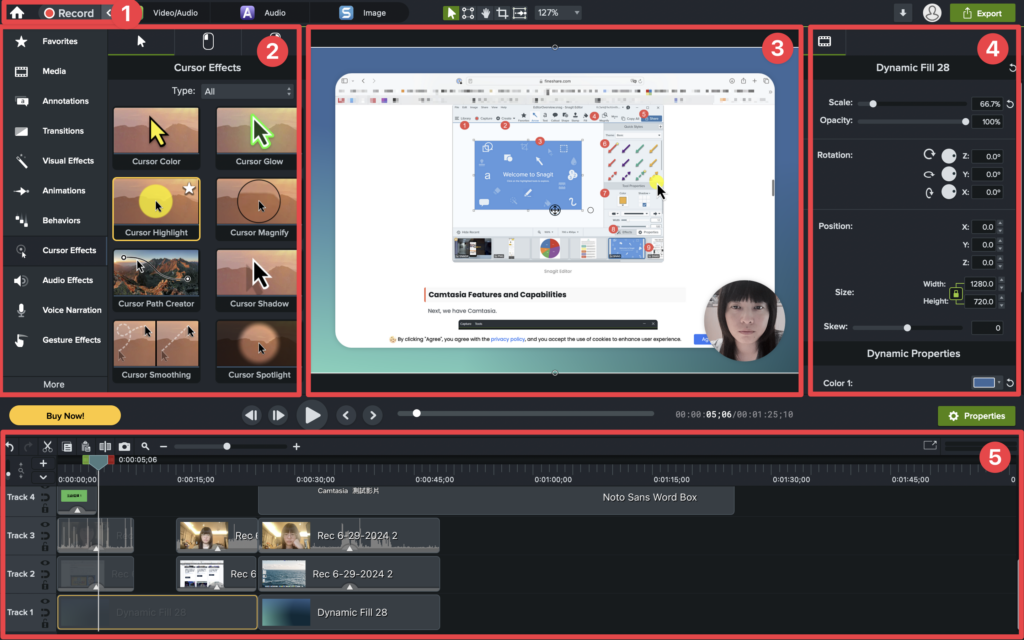Screen dimensions: 1024x640
Task: Toggle the Properties panel button
Action: [x=976, y=416]
